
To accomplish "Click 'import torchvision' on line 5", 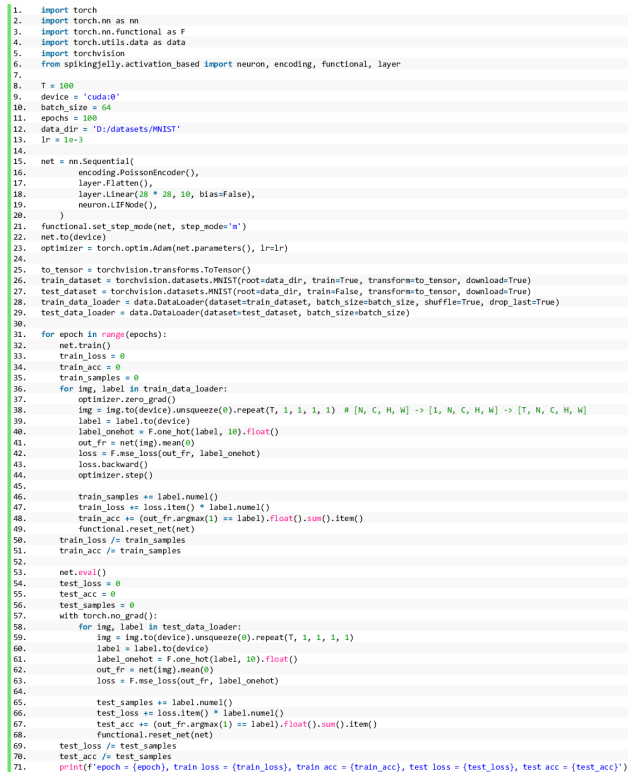I will [x=83, y=54].
